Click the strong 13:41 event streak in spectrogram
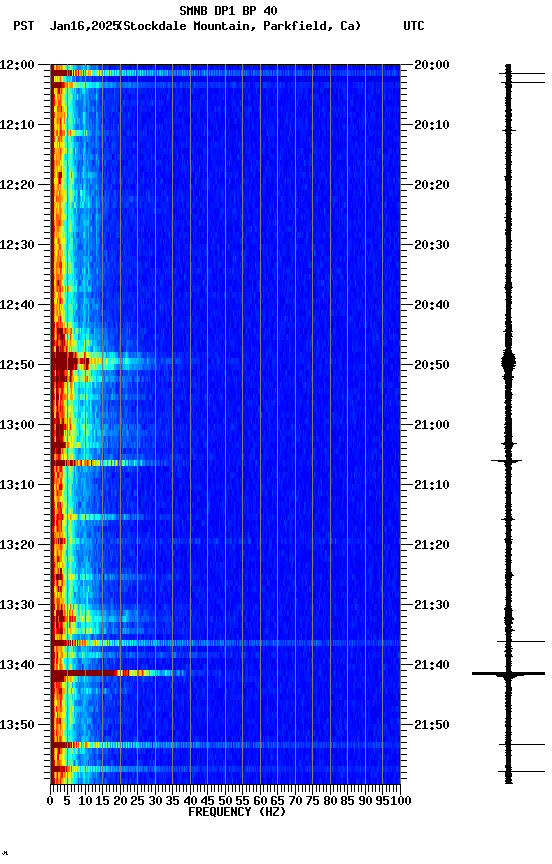 pos(118,673)
